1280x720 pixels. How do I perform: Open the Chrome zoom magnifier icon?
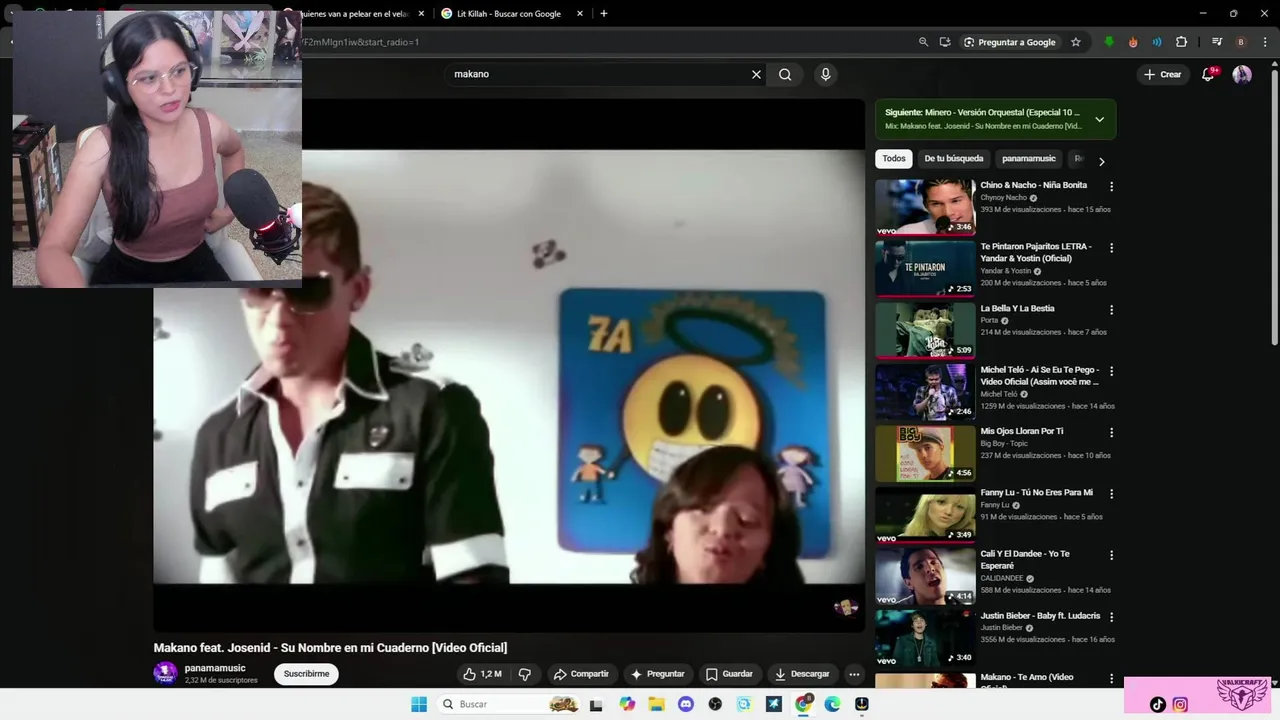click(x=923, y=42)
